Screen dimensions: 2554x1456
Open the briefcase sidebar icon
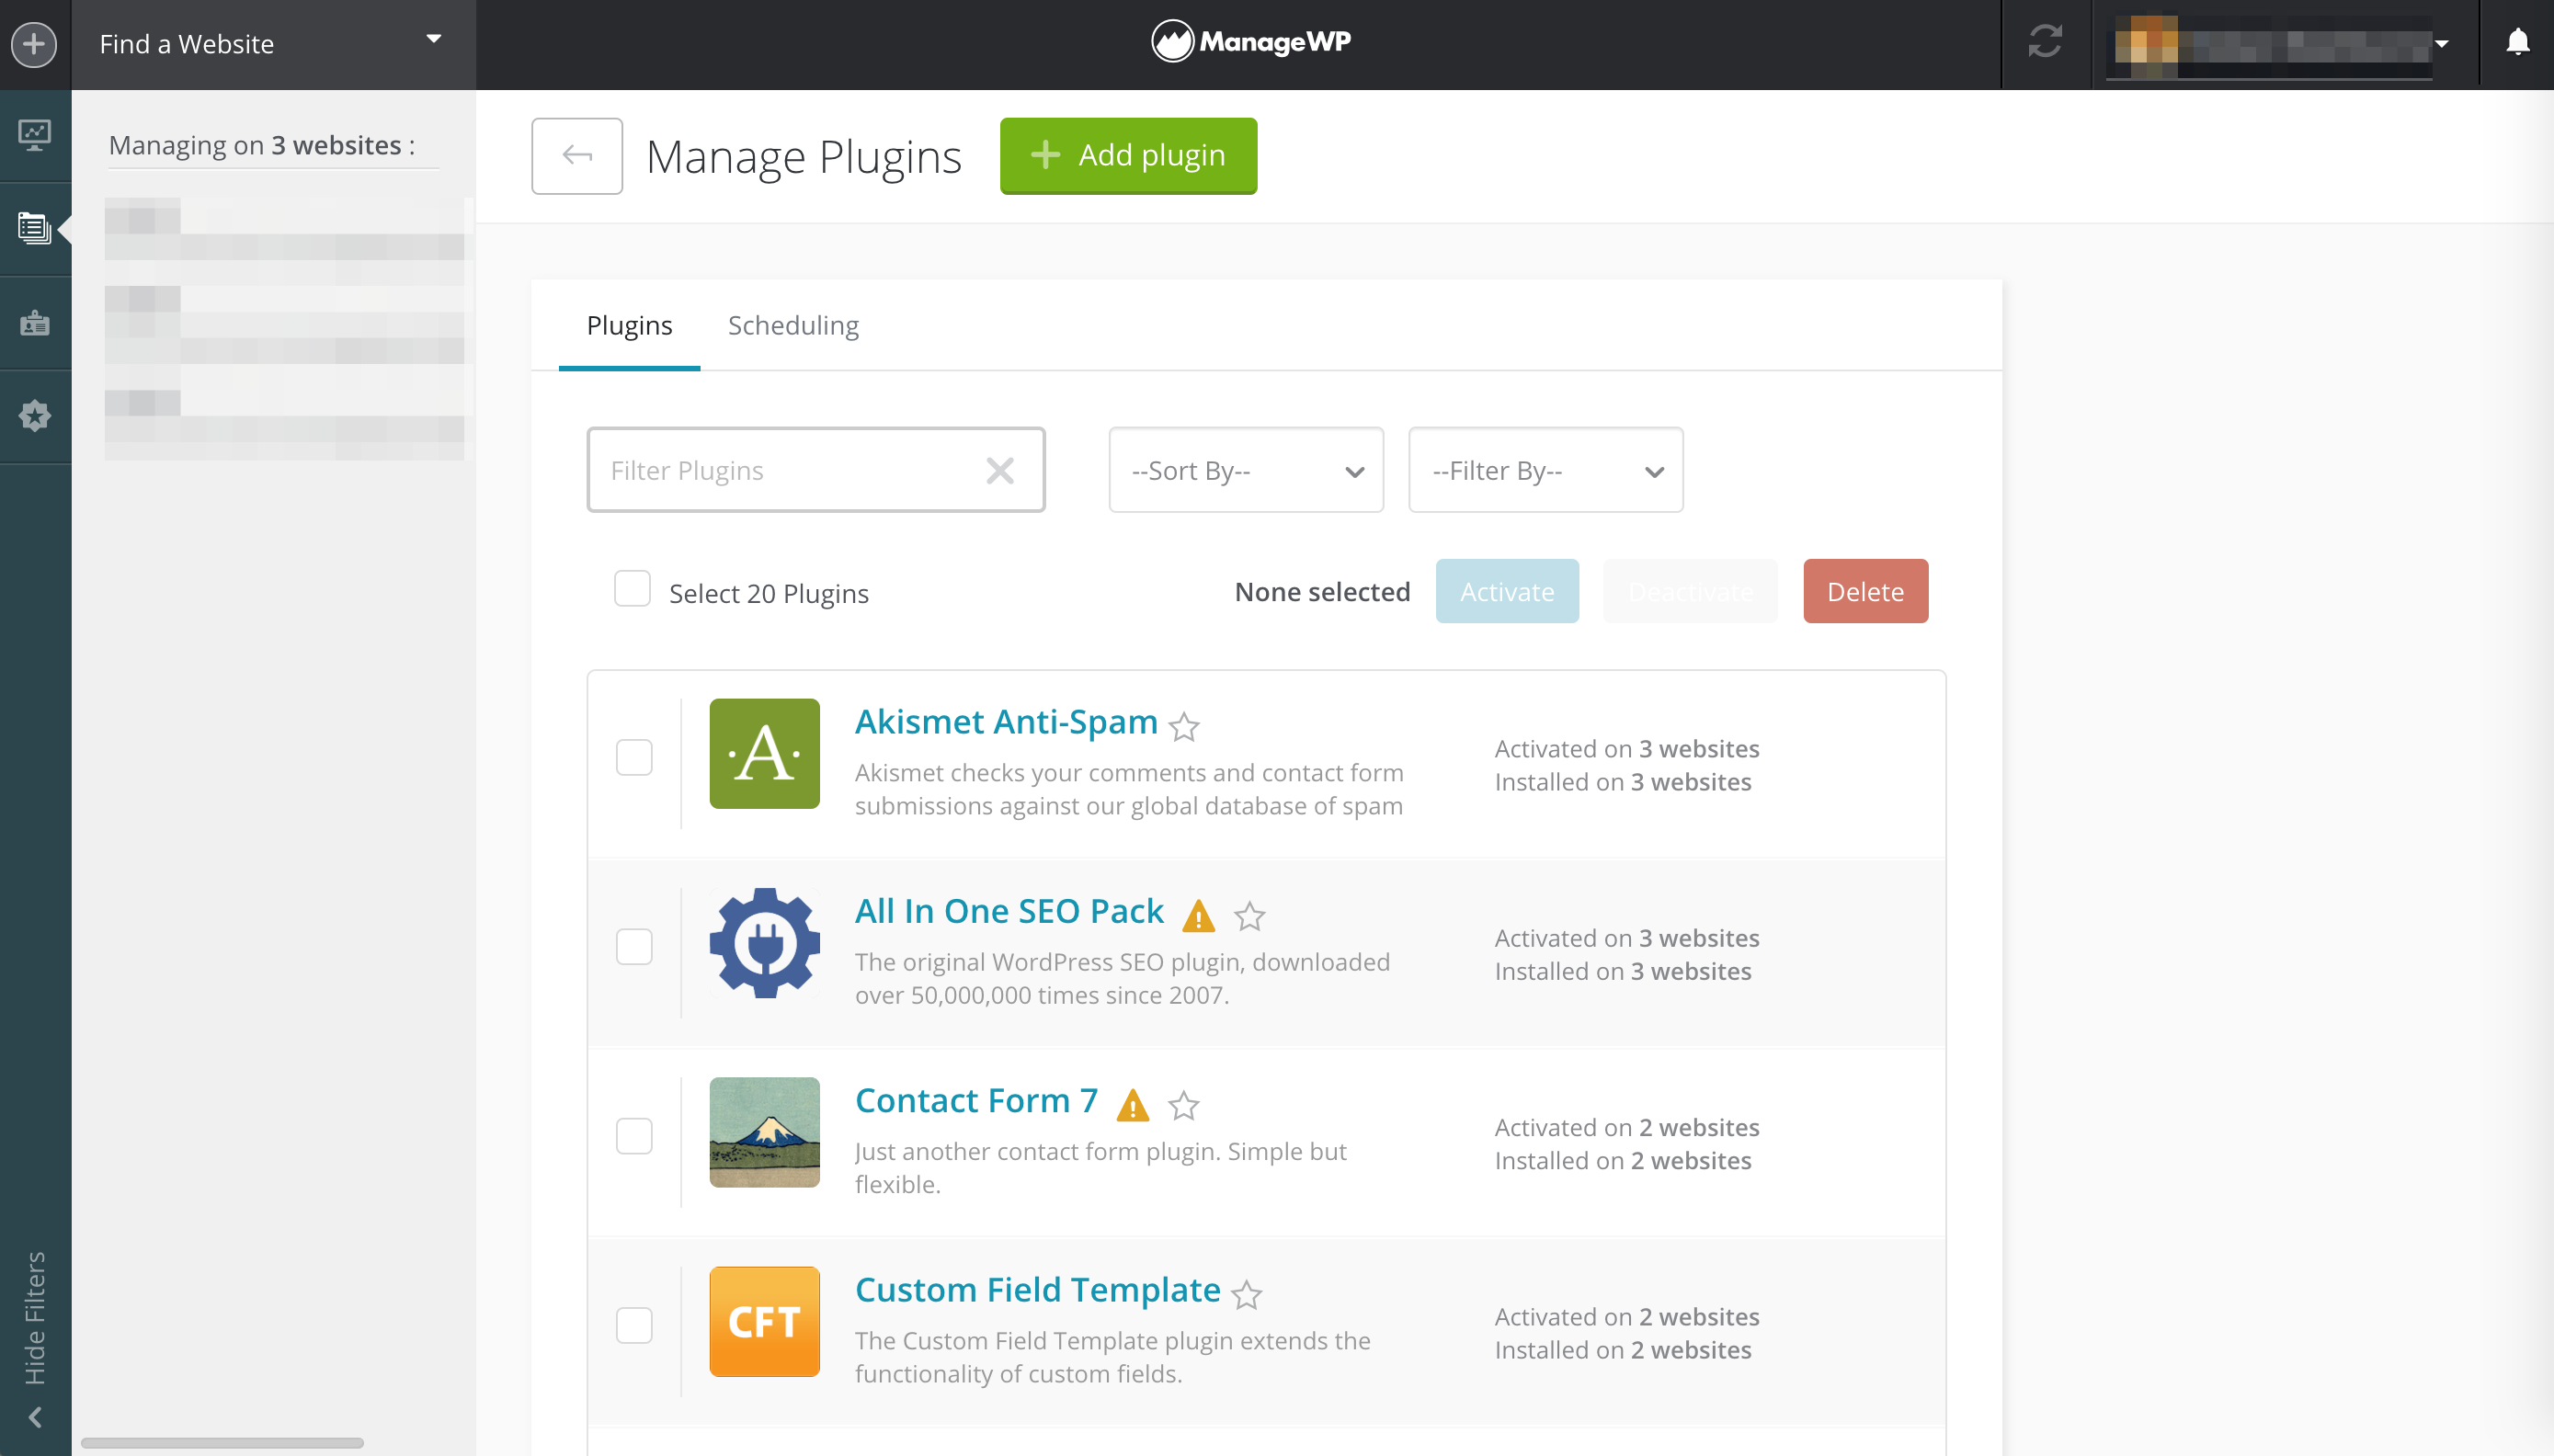[35, 322]
